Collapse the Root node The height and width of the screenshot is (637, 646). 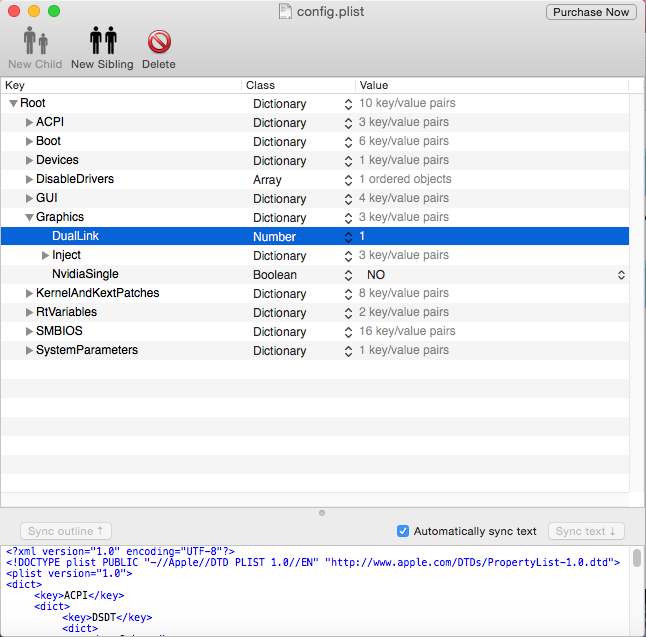coord(13,103)
